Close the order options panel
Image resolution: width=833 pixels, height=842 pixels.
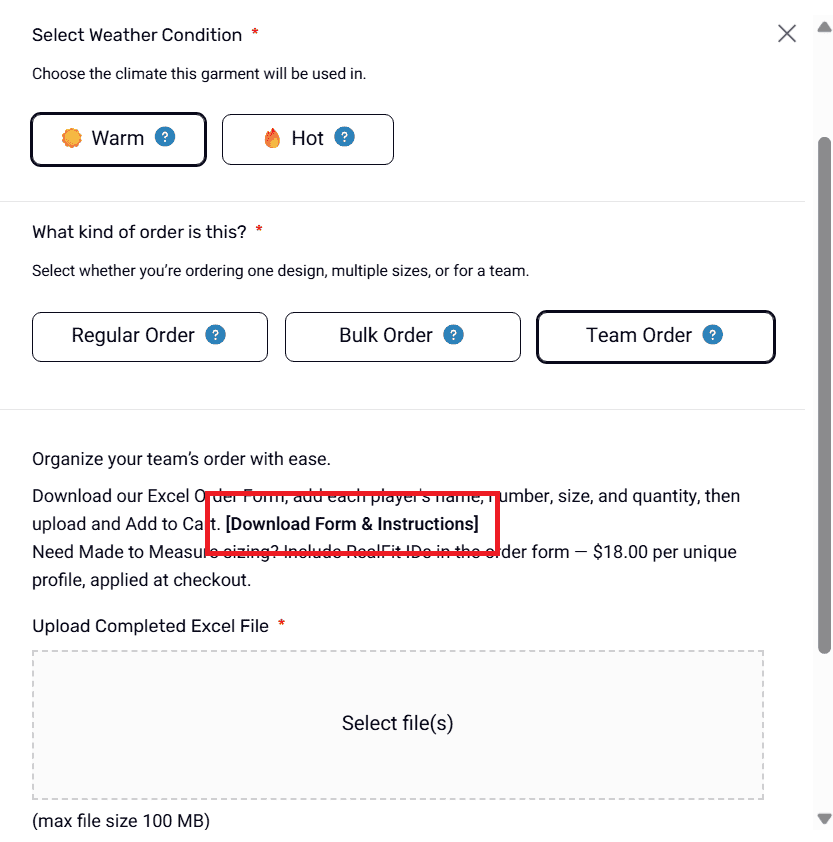pos(787,34)
